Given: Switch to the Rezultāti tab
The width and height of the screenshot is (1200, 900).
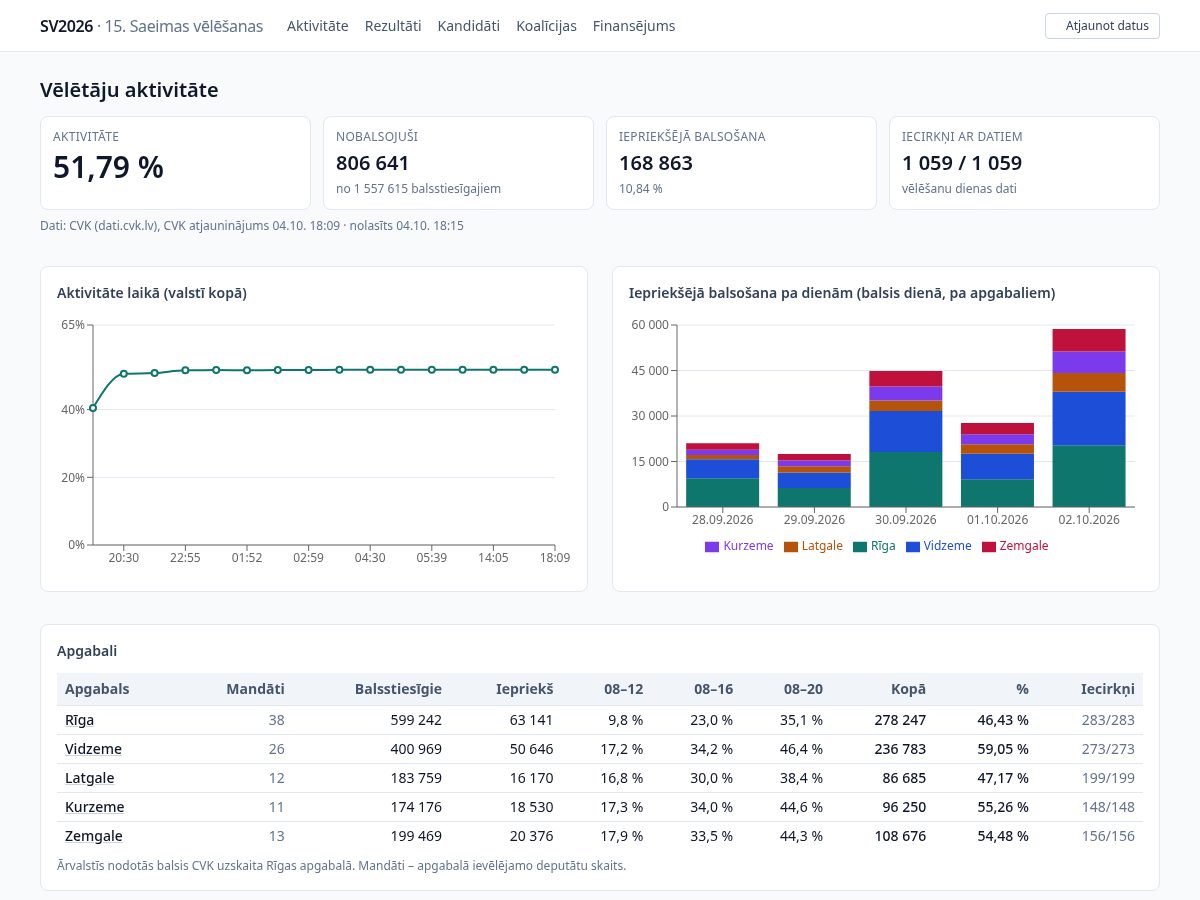Looking at the screenshot, I should click(x=393, y=26).
